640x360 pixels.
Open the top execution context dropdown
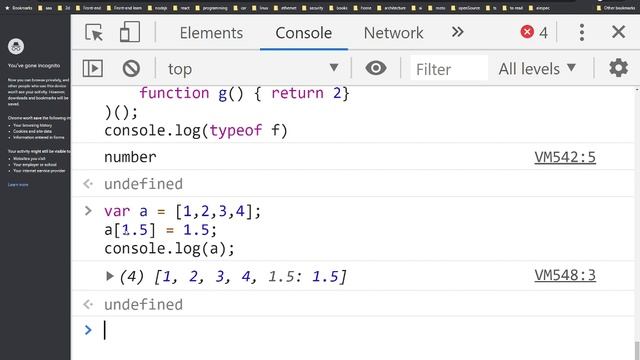pos(253,69)
